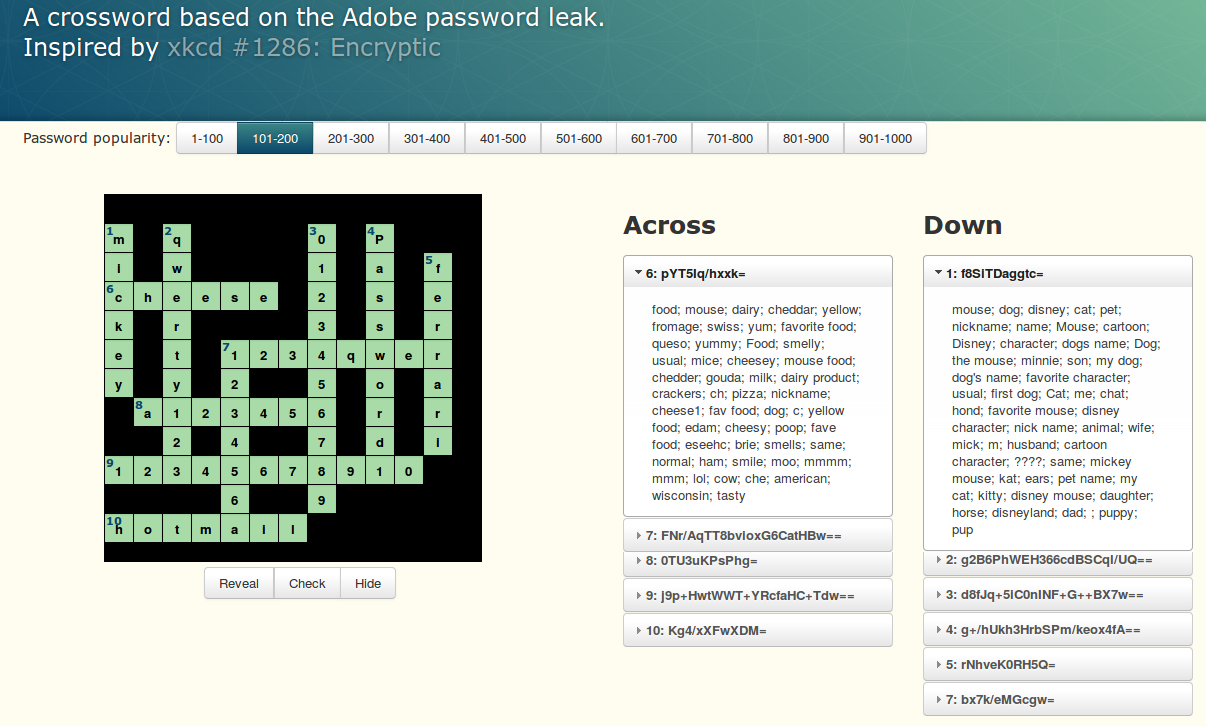Click the xkcd #1286: Encryptic link
Image resolution: width=1206 pixels, height=726 pixels.
304,47
